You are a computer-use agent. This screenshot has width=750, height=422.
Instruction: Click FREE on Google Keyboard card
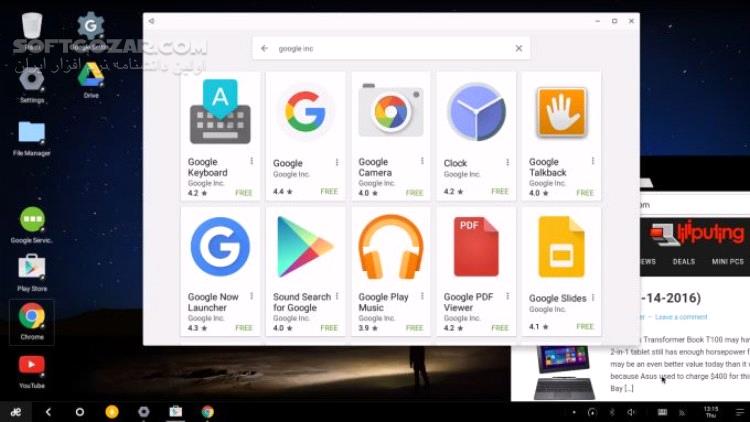coord(243,193)
